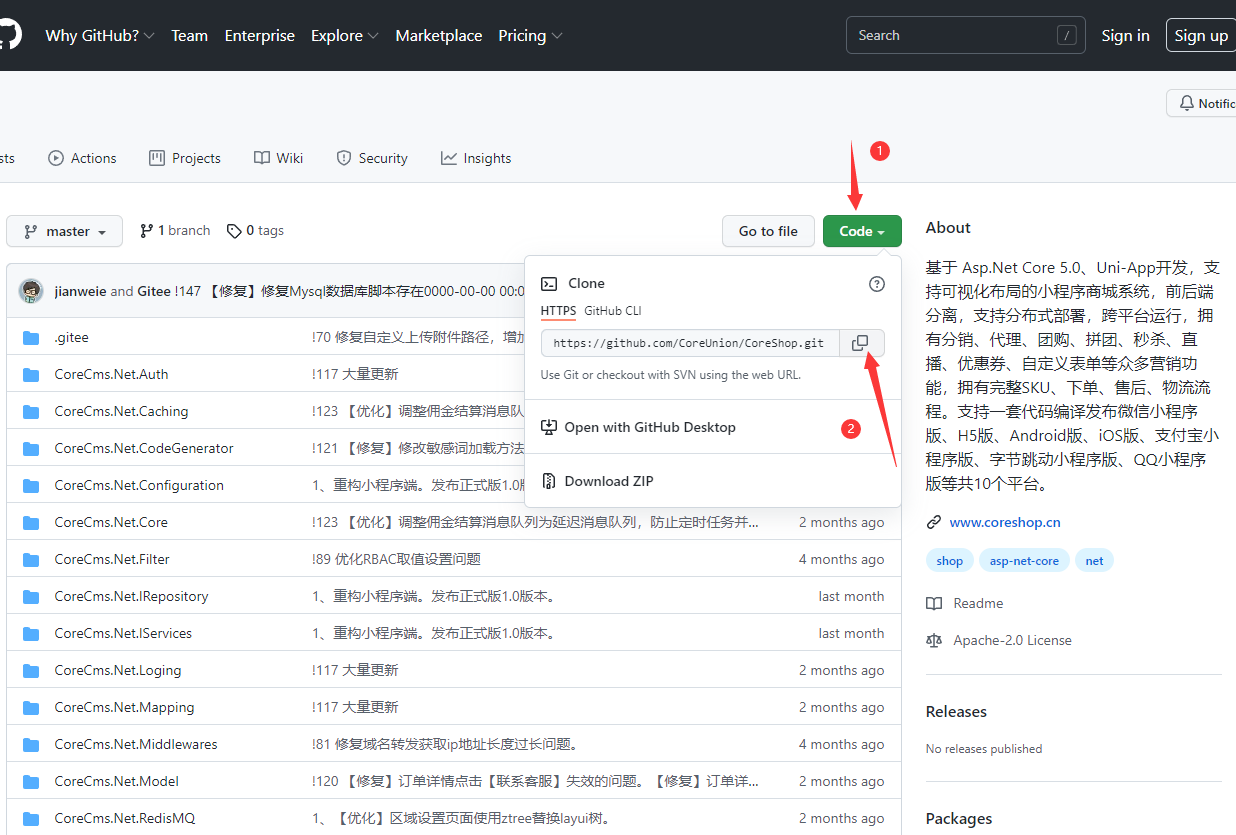Open the Download ZIP option
1236x835 pixels.
[x=608, y=481]
